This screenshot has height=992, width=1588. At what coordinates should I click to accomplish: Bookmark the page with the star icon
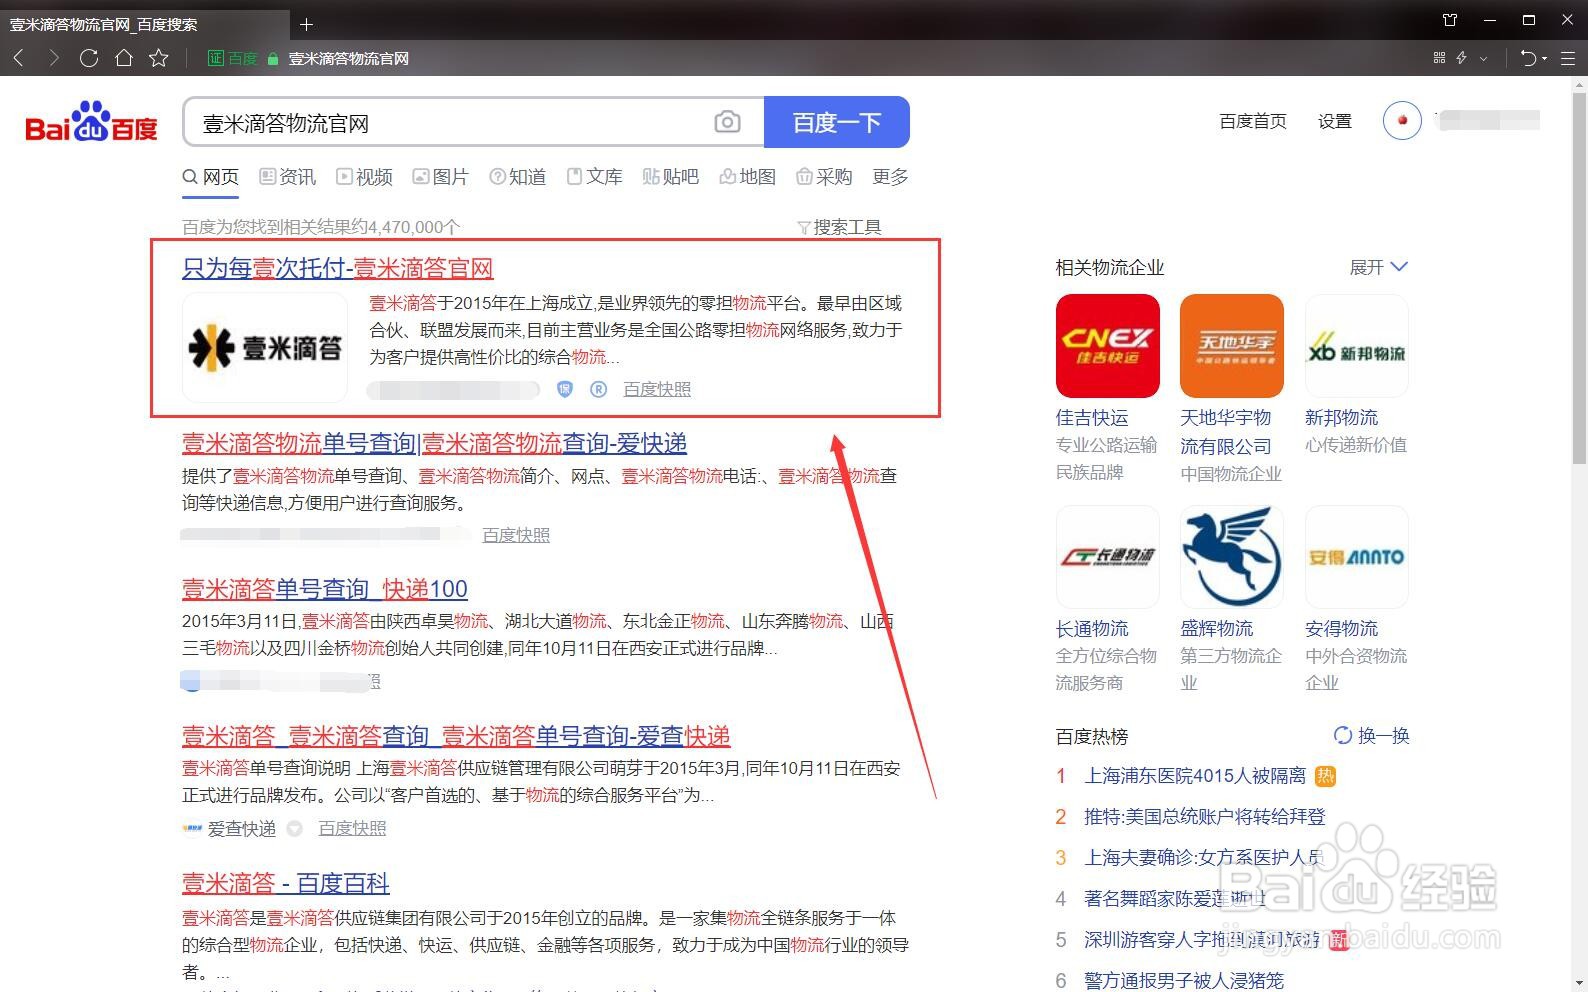(159, 58)
